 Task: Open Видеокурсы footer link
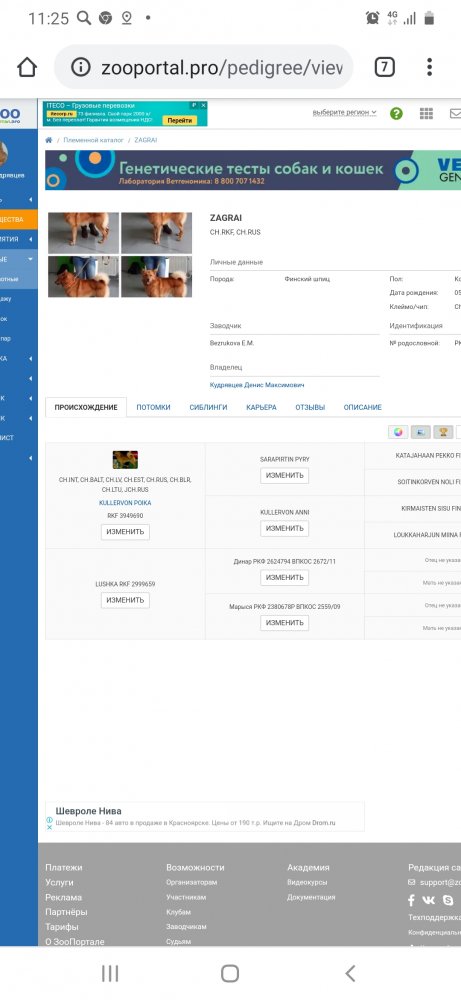(x=307, y=883)
